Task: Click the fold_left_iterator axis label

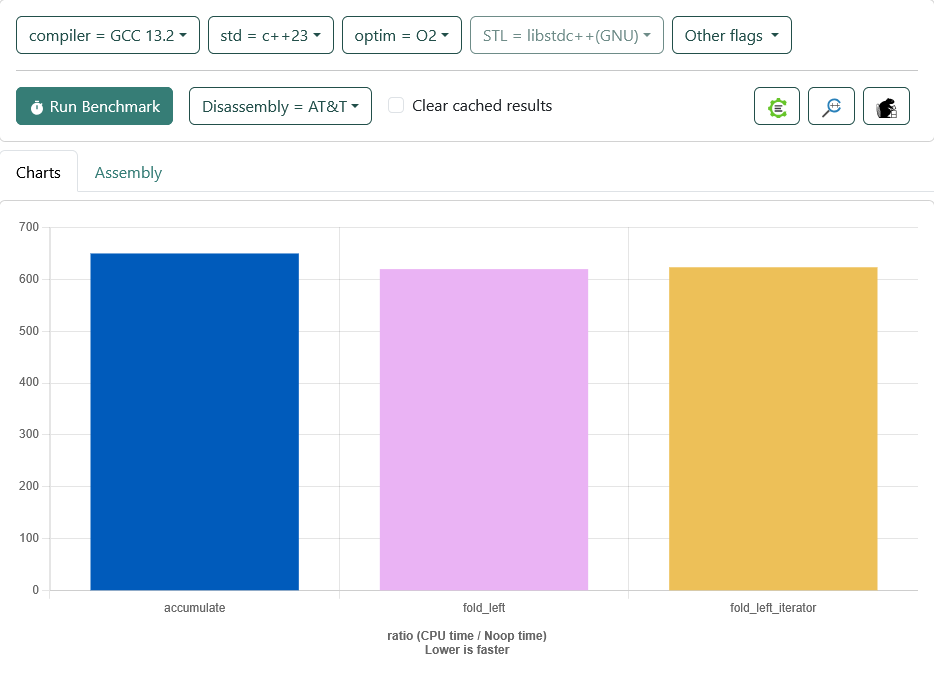Action: pyautogui.click(x=773, y=607)
